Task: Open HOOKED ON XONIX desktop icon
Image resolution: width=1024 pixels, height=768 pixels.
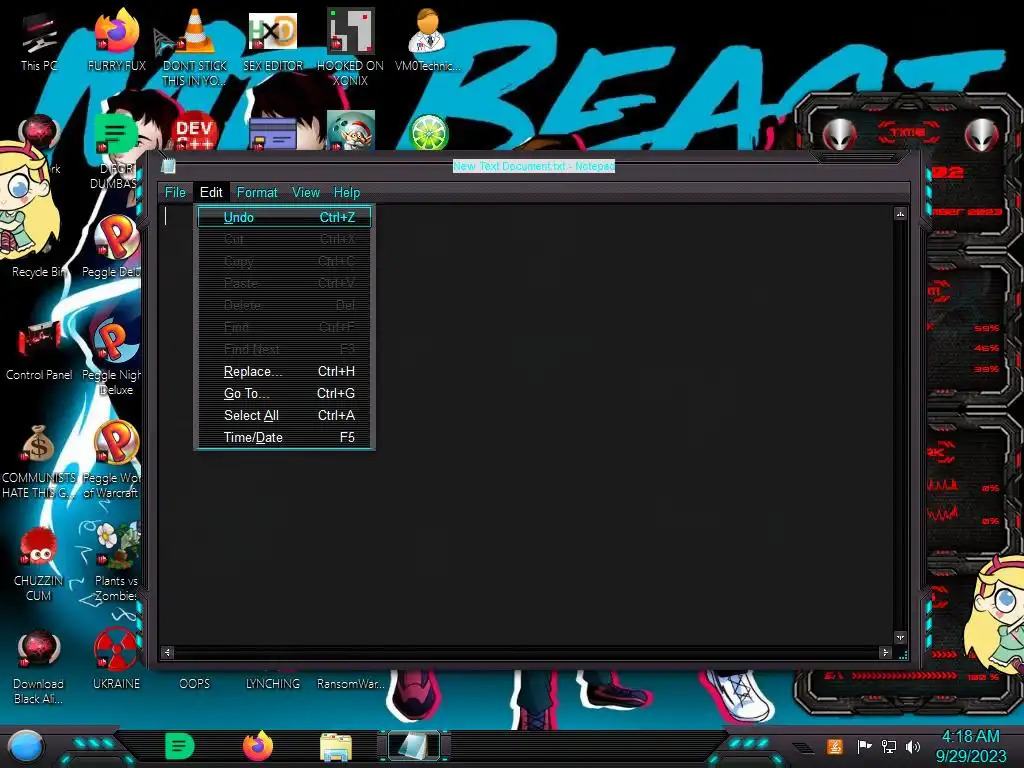Action: pos(350,46)
